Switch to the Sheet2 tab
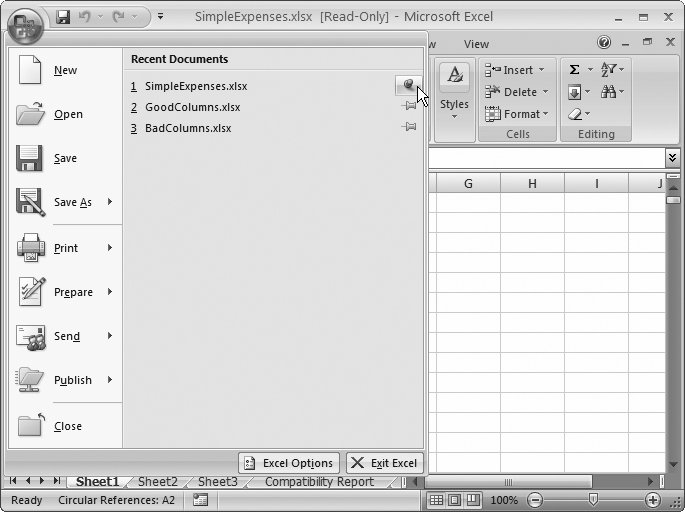685x512 pixels. 157,482
